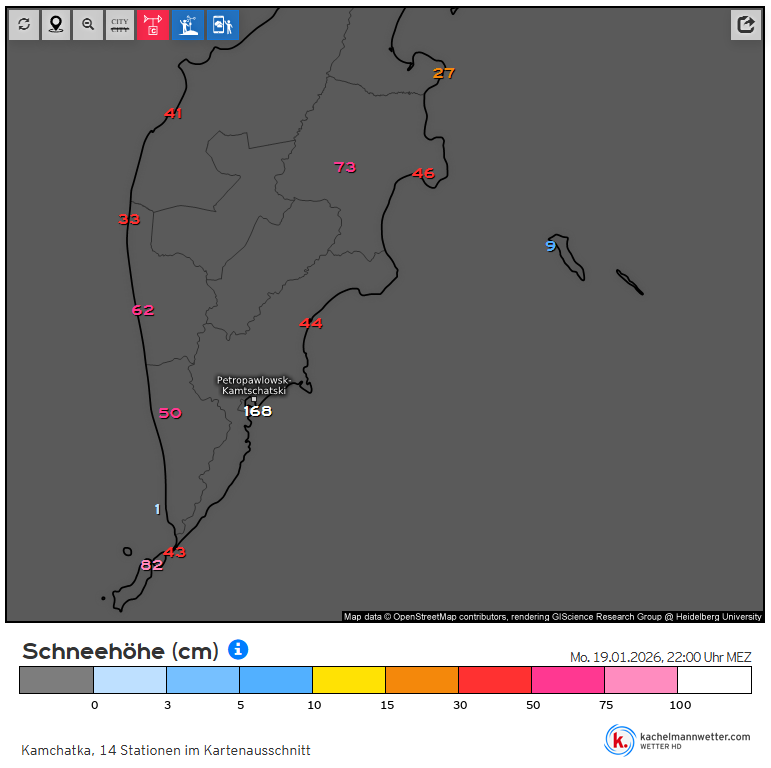Toggle city labels with CITY button
The image size is (771, 768).
pyautogui.click(x=120, y=24)
